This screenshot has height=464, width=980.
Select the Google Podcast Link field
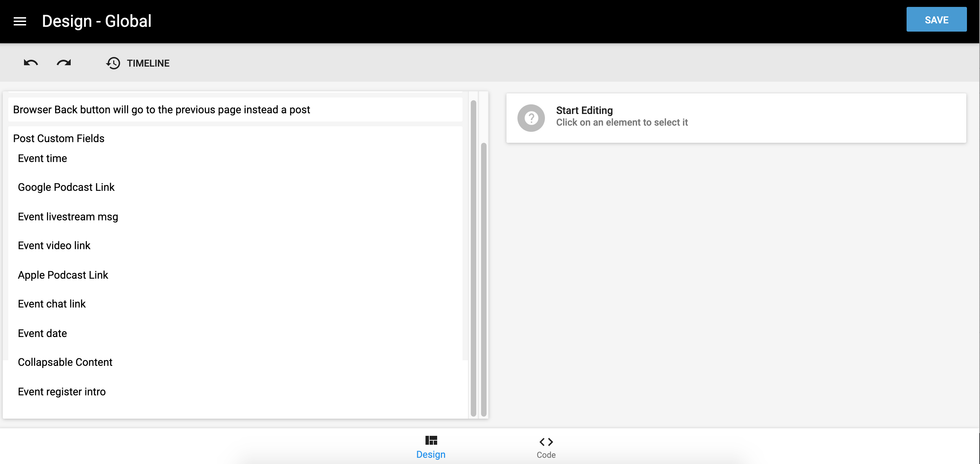(66, 187)
